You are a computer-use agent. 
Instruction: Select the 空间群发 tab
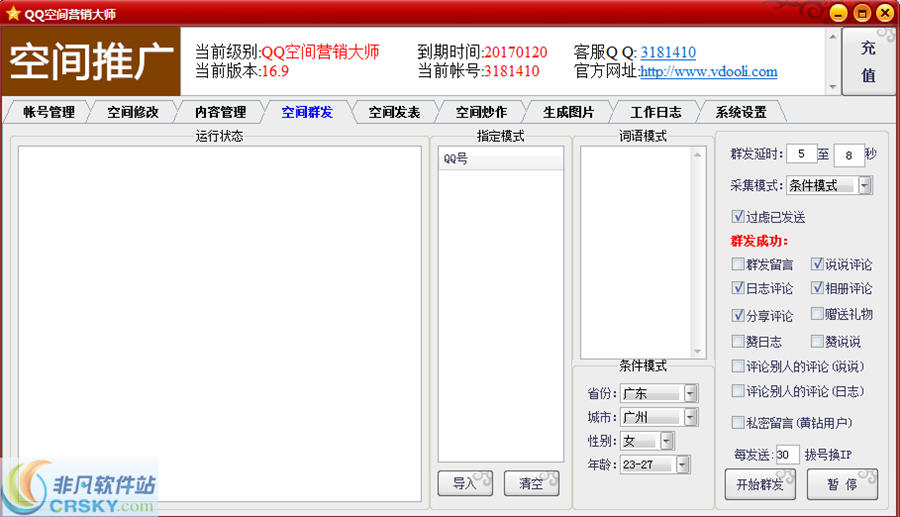pos(307,112)
